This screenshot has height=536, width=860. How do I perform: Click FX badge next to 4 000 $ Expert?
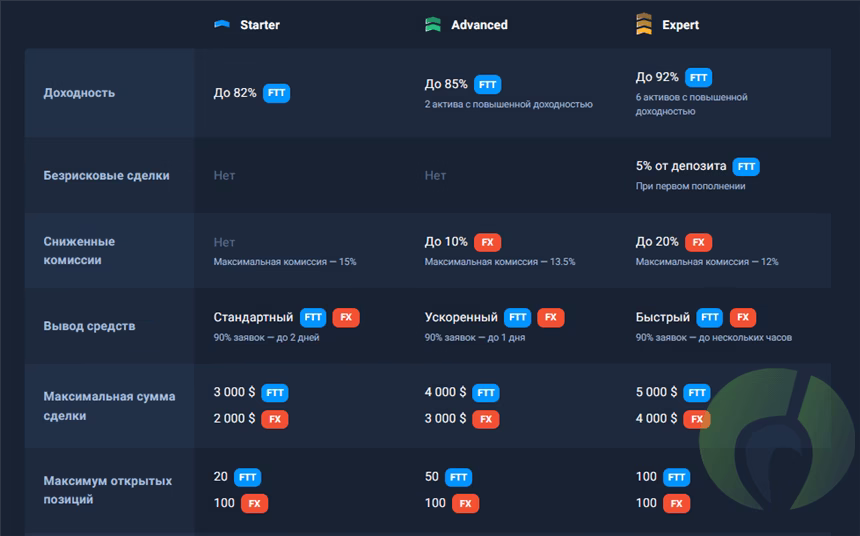tap(697, 419)
